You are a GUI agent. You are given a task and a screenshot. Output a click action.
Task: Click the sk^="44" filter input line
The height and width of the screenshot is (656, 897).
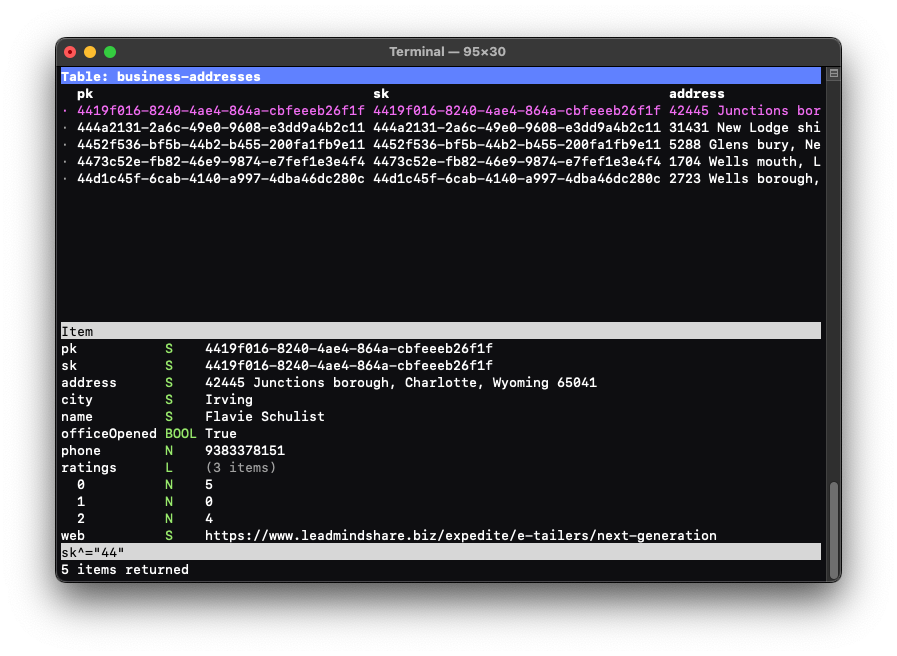[x=440, y=552]
